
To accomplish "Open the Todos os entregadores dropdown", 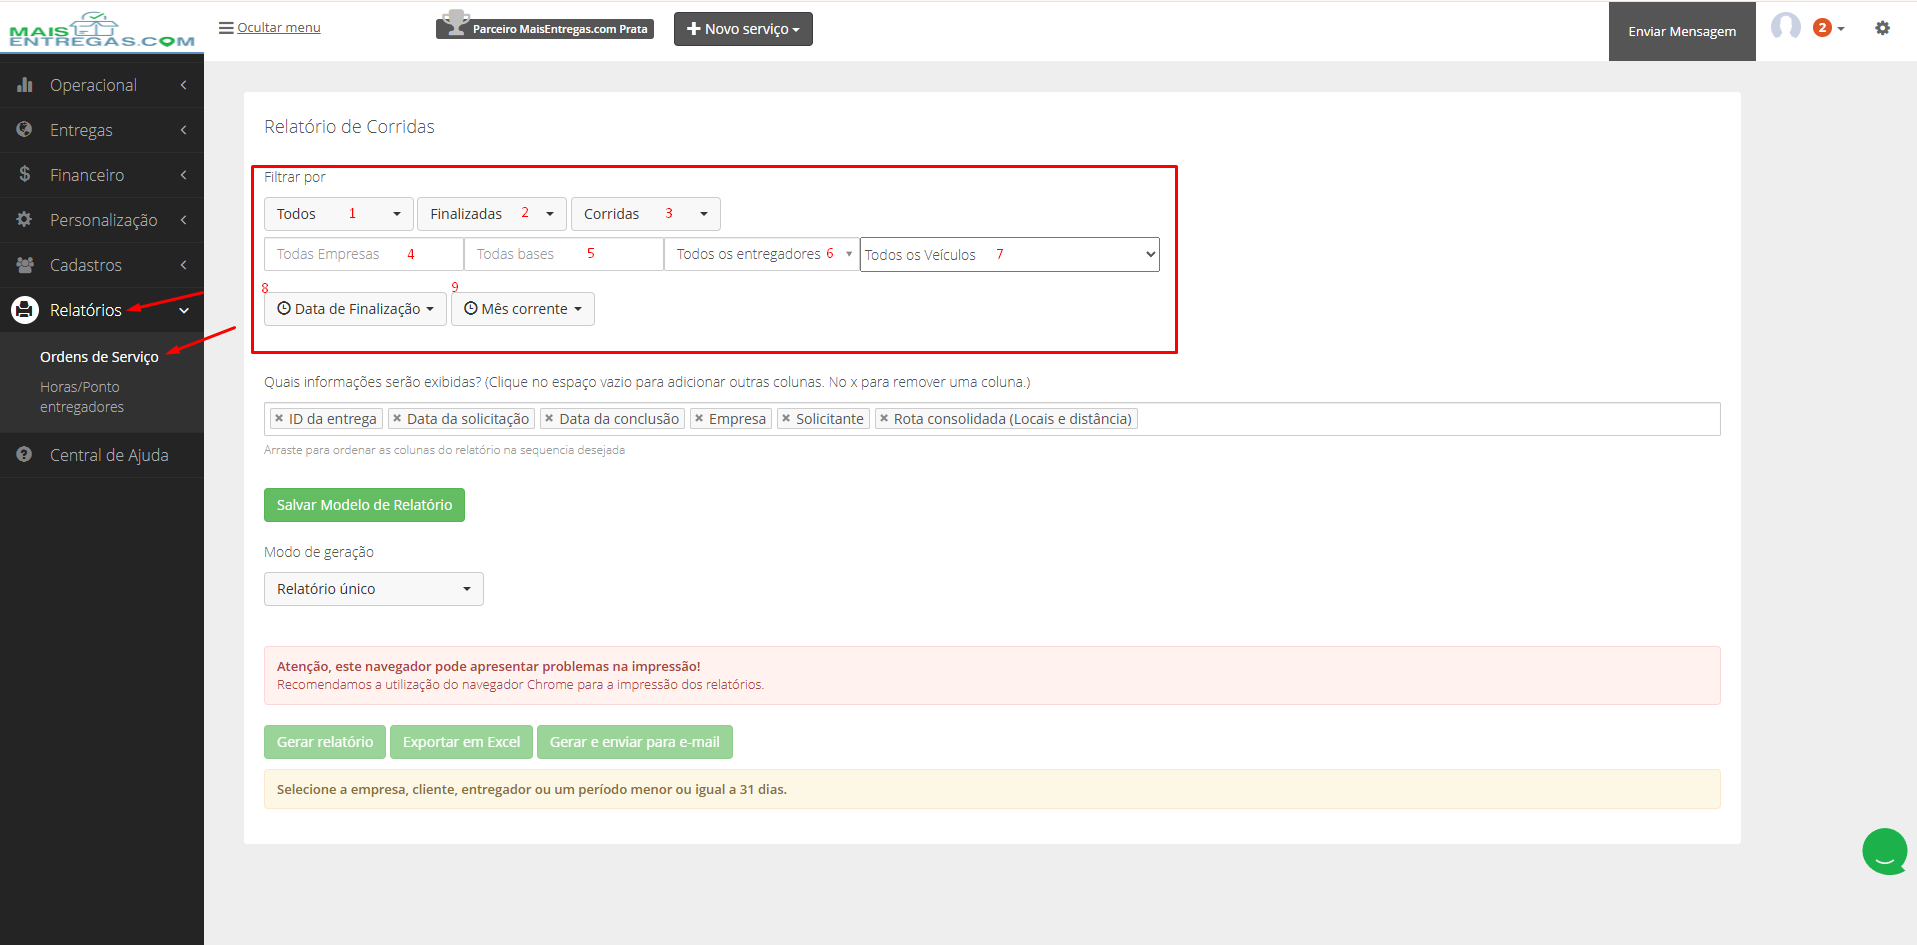I will click(762, 254).
